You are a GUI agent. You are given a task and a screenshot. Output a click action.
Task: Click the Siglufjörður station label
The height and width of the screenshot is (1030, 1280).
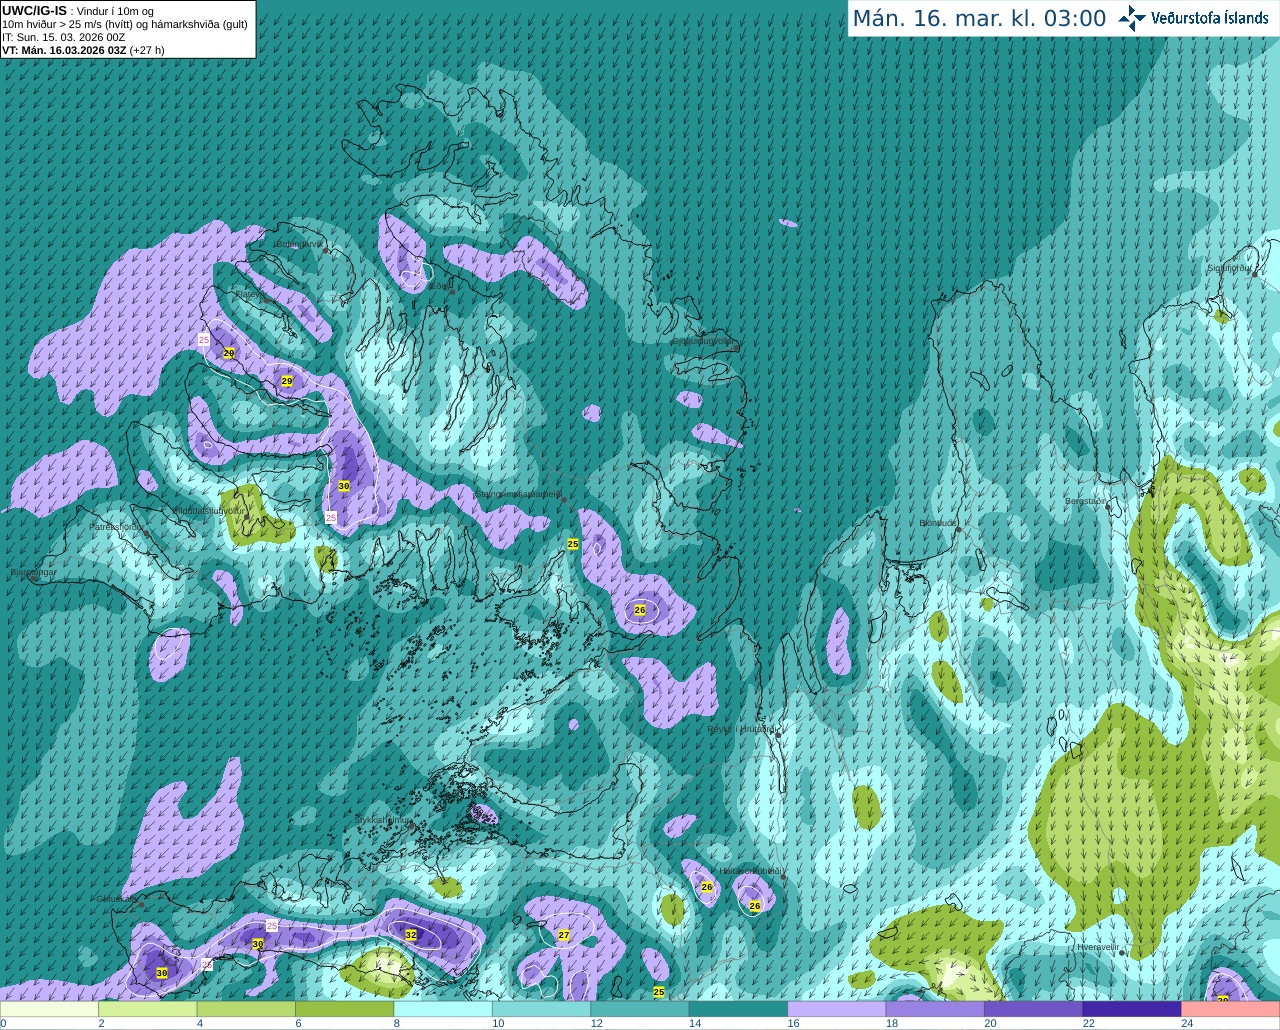point(1229,268)
